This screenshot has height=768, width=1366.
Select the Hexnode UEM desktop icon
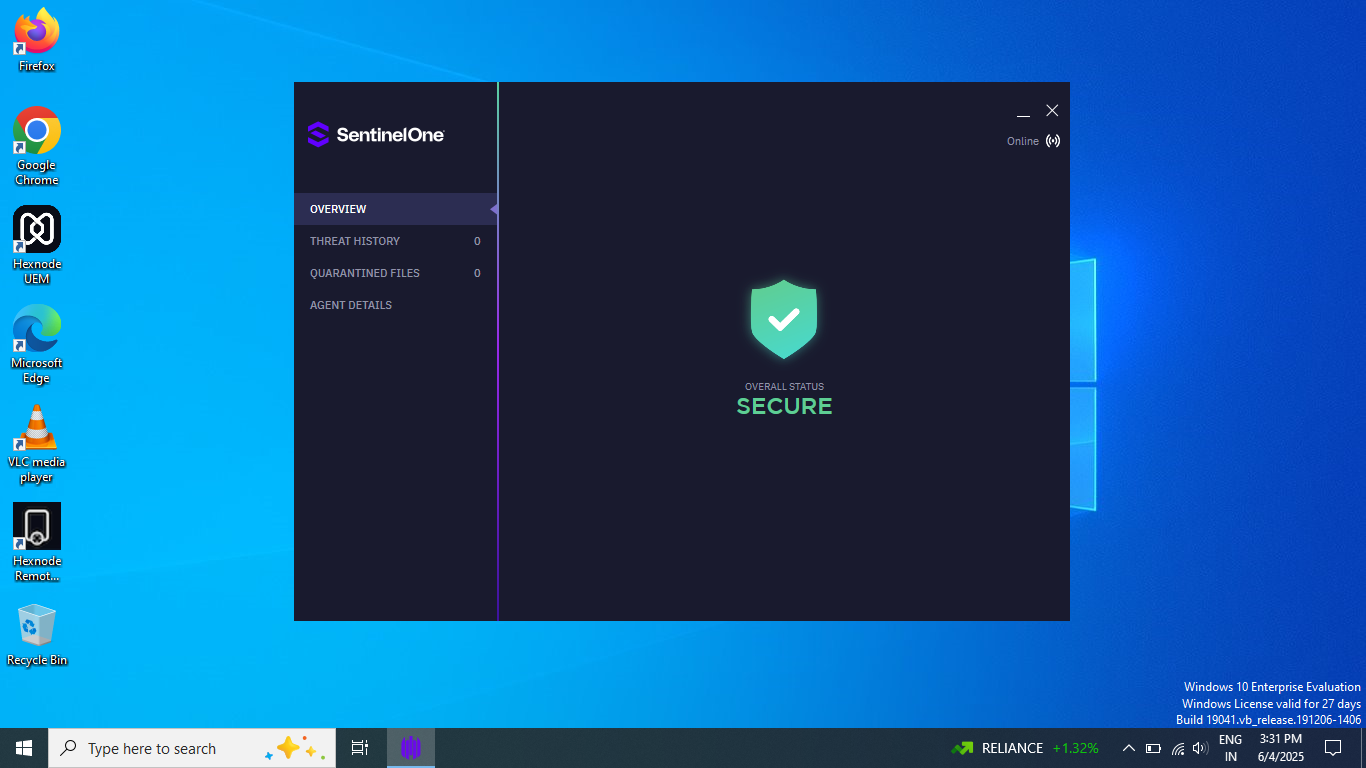pos(37,245)
